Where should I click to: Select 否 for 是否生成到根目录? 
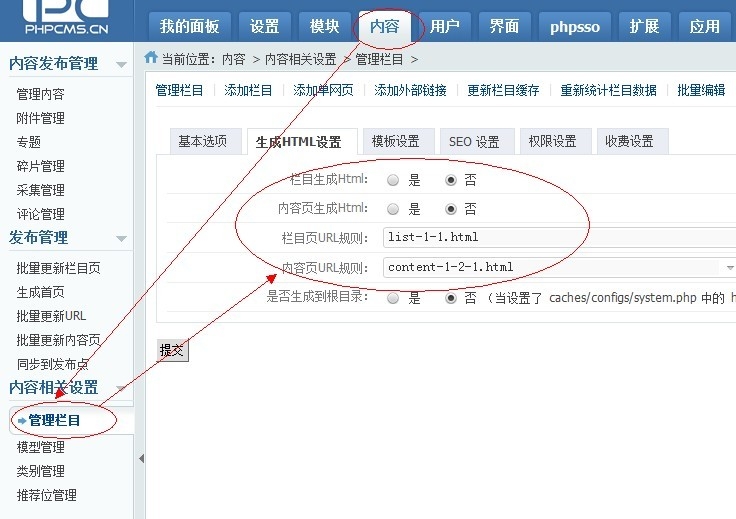click(451, 298)
